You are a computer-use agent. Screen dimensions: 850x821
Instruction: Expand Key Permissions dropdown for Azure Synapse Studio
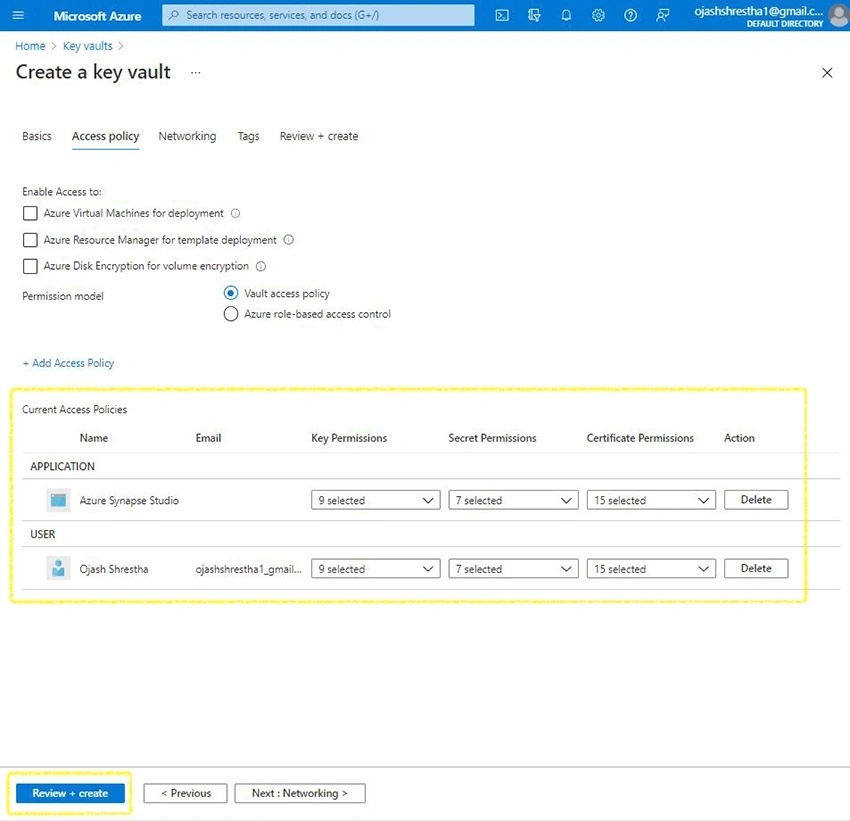375,500
